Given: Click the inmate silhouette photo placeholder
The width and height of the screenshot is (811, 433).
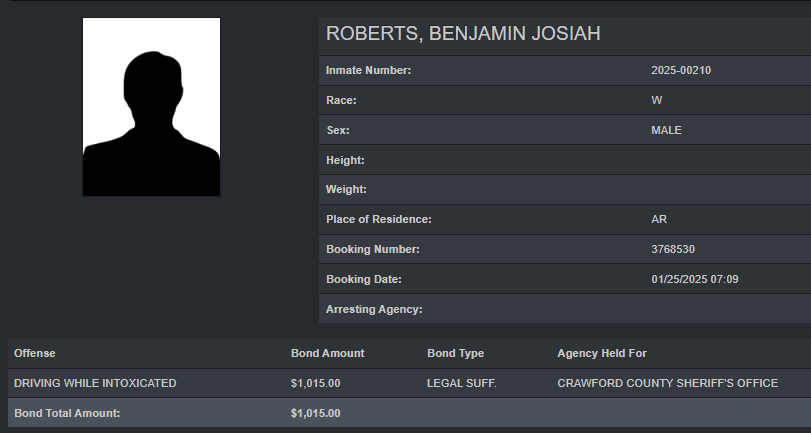Looking at the screenshot, I should tap(151, 107).
